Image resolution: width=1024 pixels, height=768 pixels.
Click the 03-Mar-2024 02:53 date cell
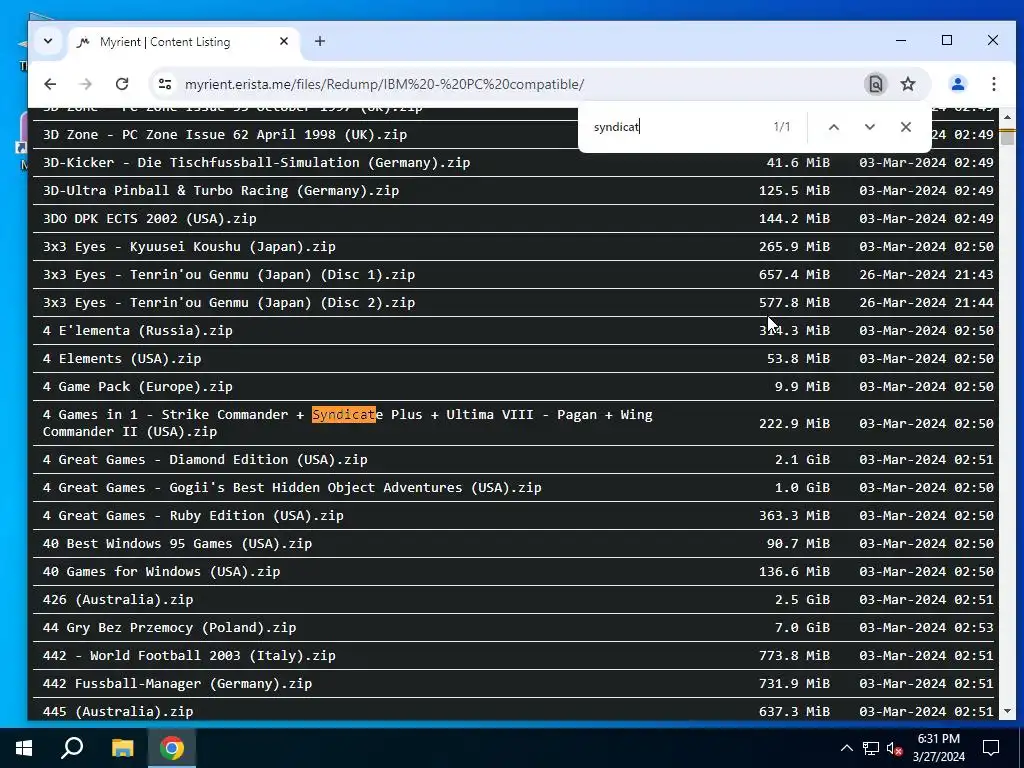(x=926, y=628)
